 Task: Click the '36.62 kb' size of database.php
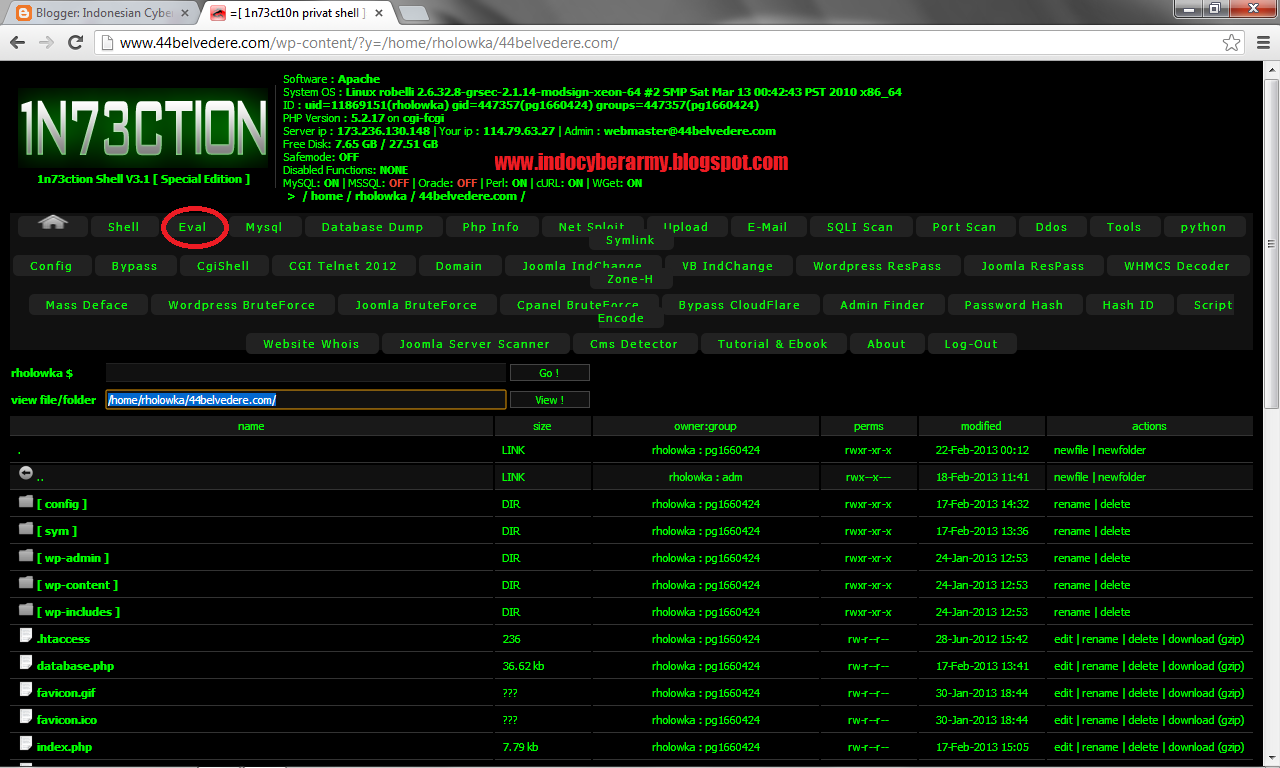[x=523, y=666]
